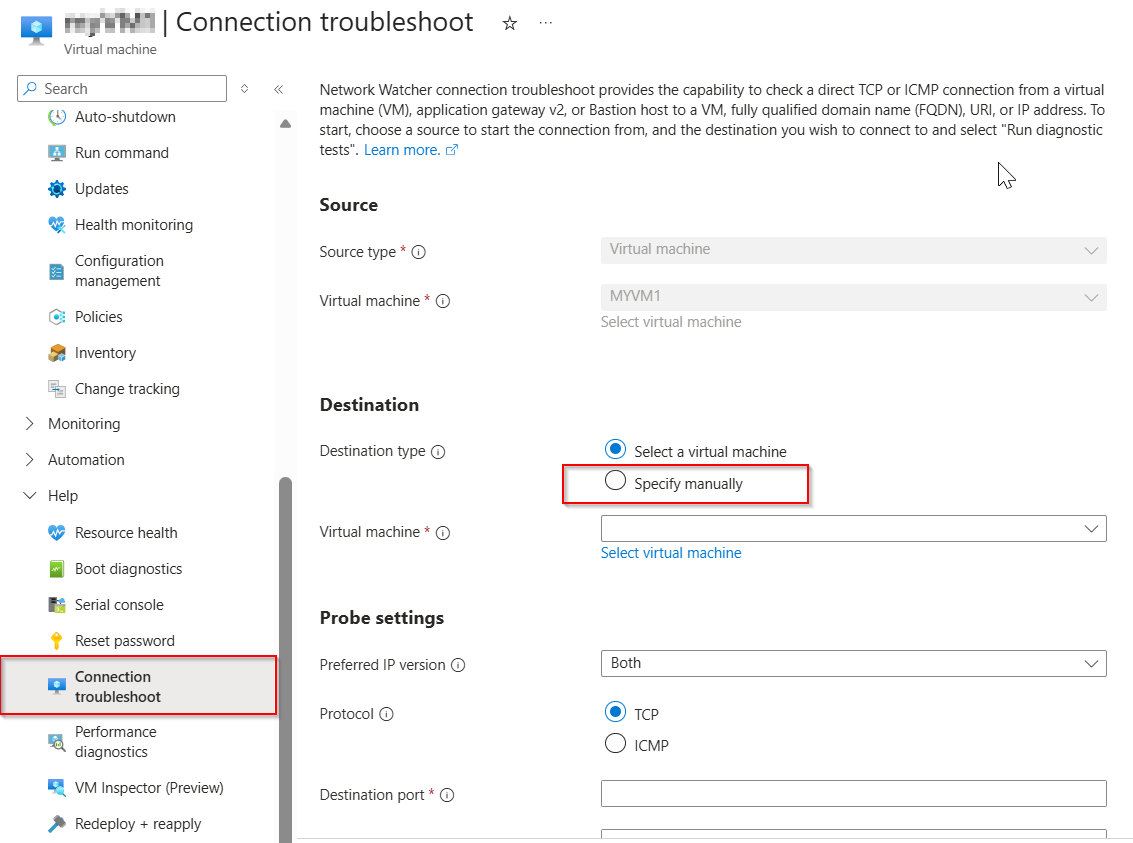Expand the Monitoring section
Screen dimensions: 1133x843
click(x=30, y=424)
